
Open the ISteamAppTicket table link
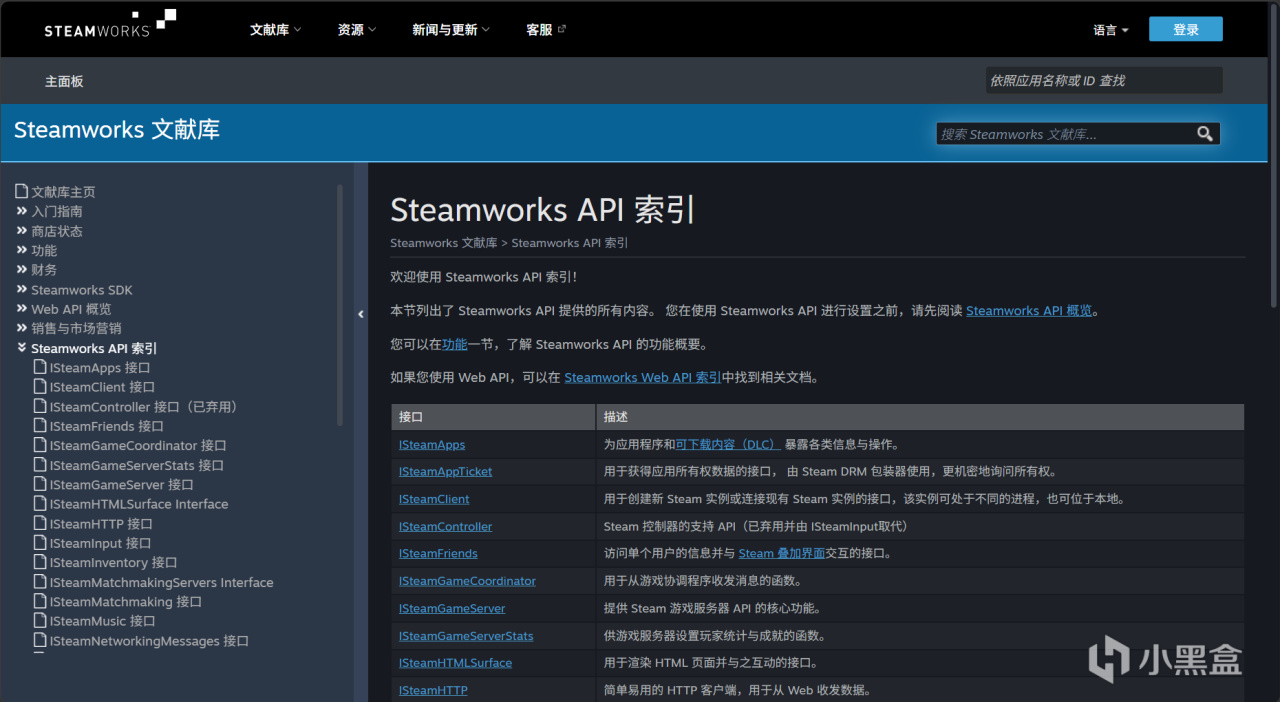pyautogui.click(x=445, y=471)
